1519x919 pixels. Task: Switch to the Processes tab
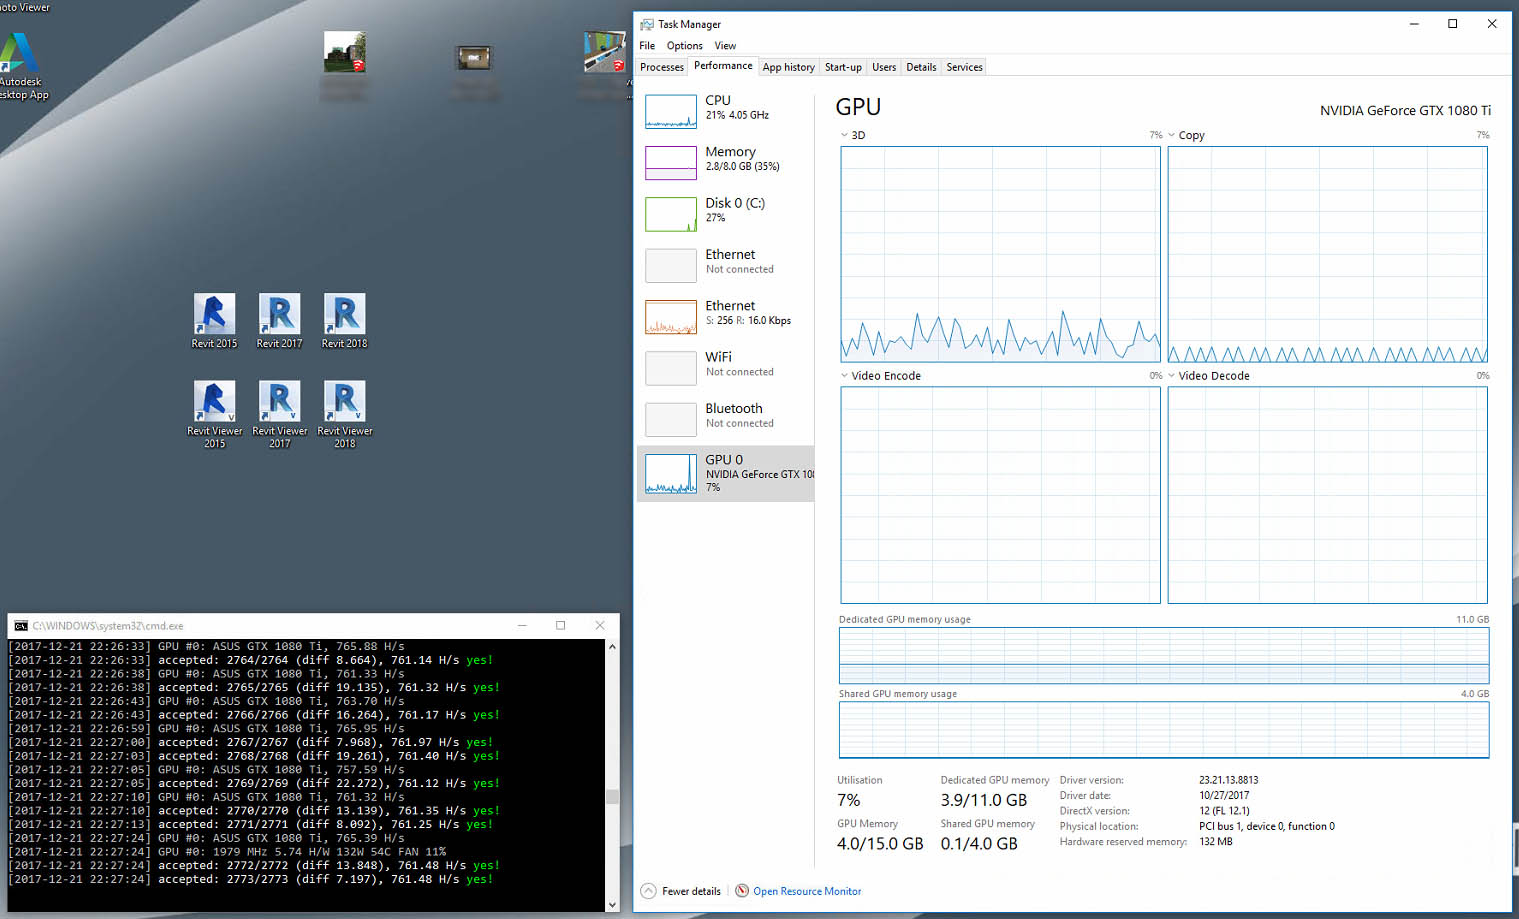(662, 67)
